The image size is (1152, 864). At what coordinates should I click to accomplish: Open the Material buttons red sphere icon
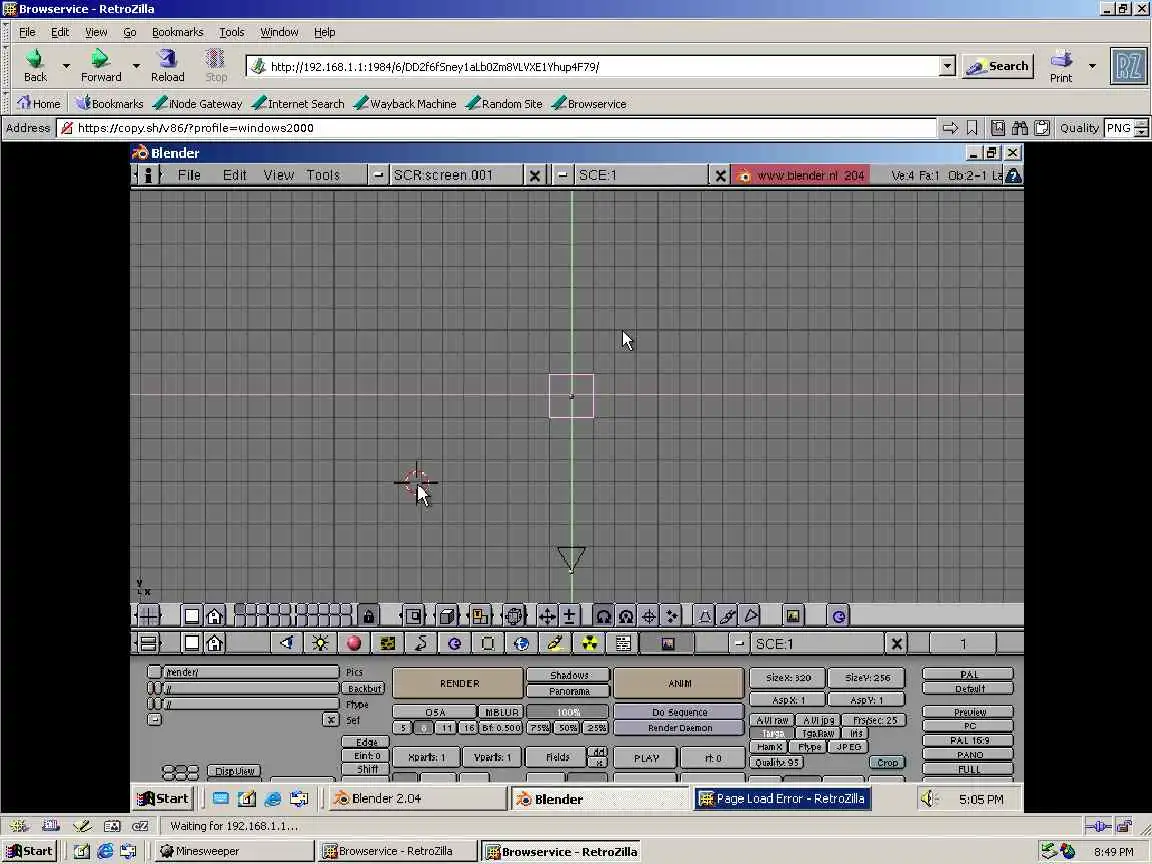point(353,644)
